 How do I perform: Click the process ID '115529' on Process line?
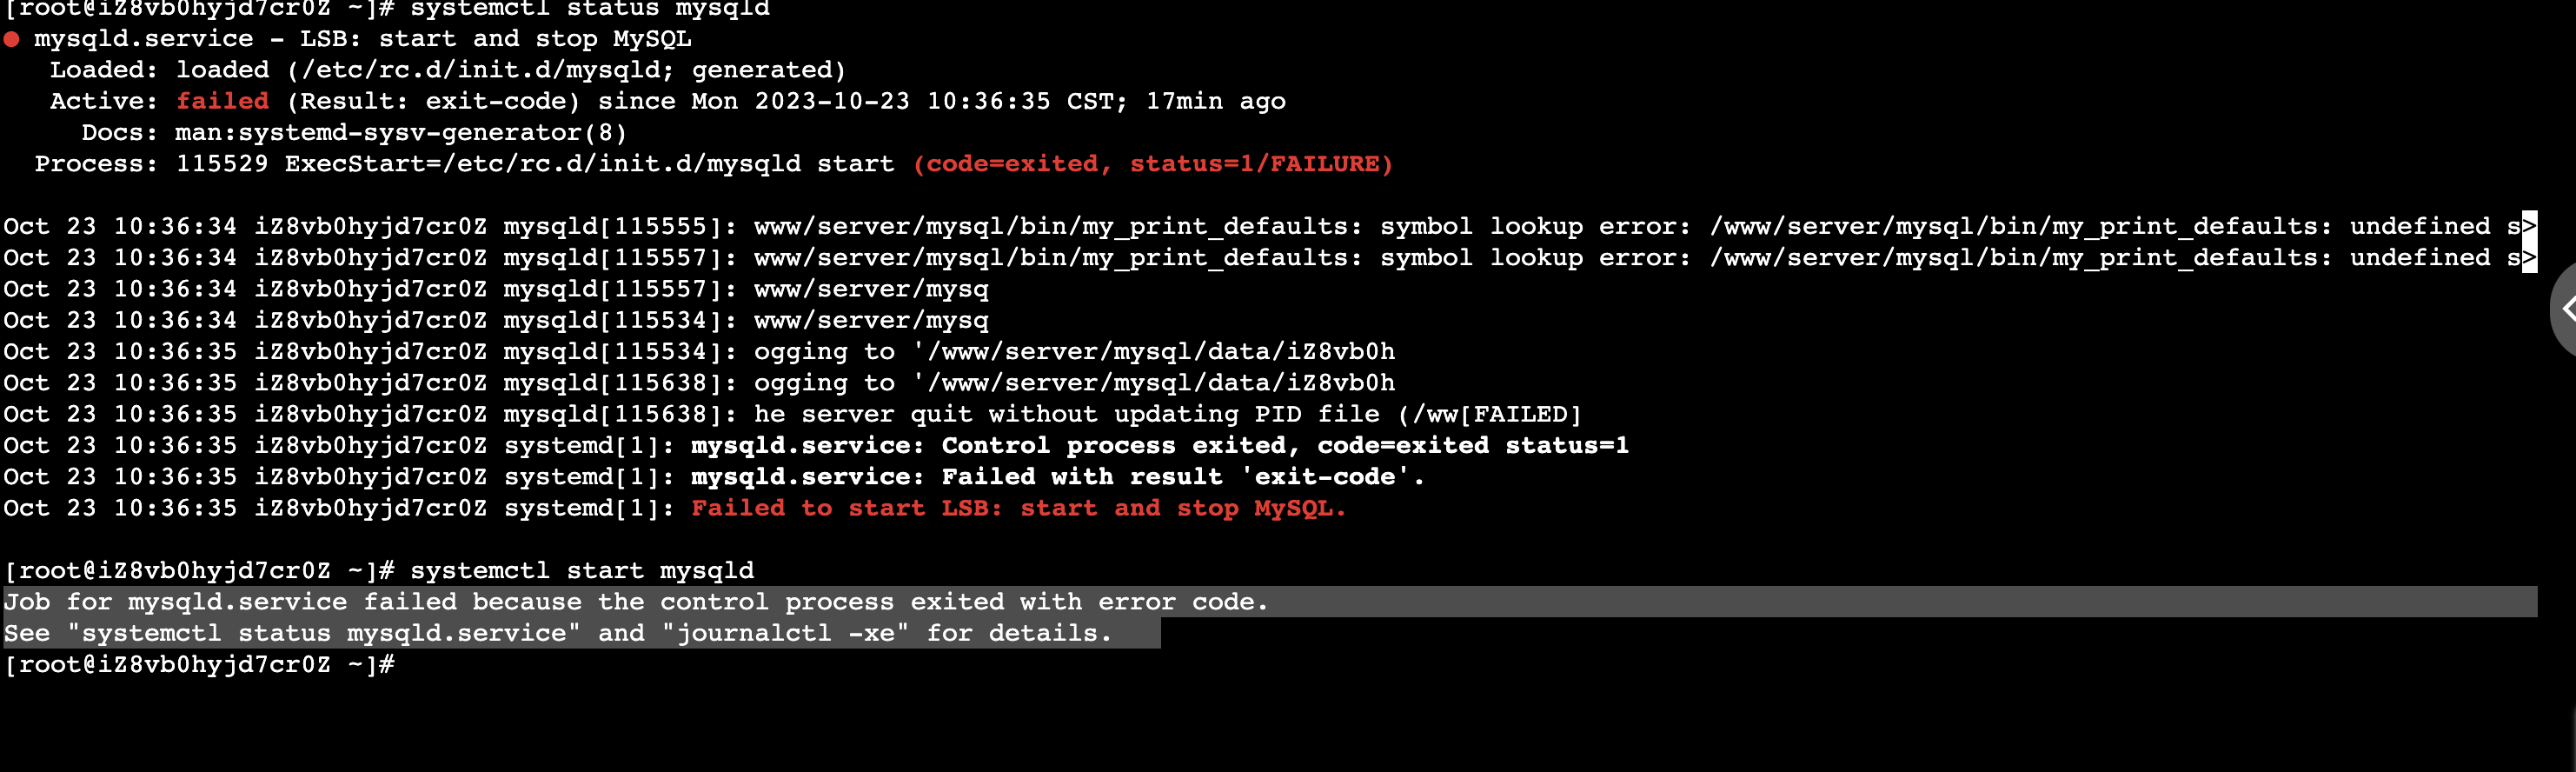[x=222, y=164]
